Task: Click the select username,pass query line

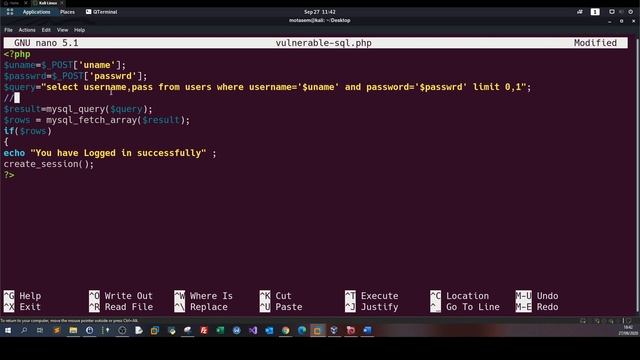Action: point(267,87)
